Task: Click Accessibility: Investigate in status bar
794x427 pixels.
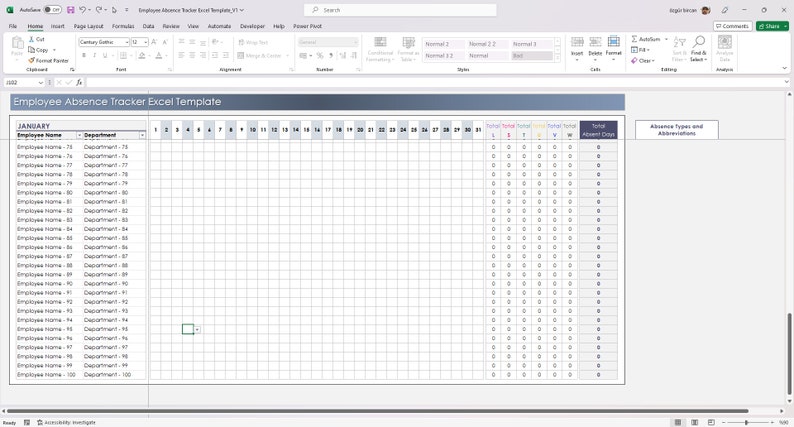Action: click(x=66, y=422)
